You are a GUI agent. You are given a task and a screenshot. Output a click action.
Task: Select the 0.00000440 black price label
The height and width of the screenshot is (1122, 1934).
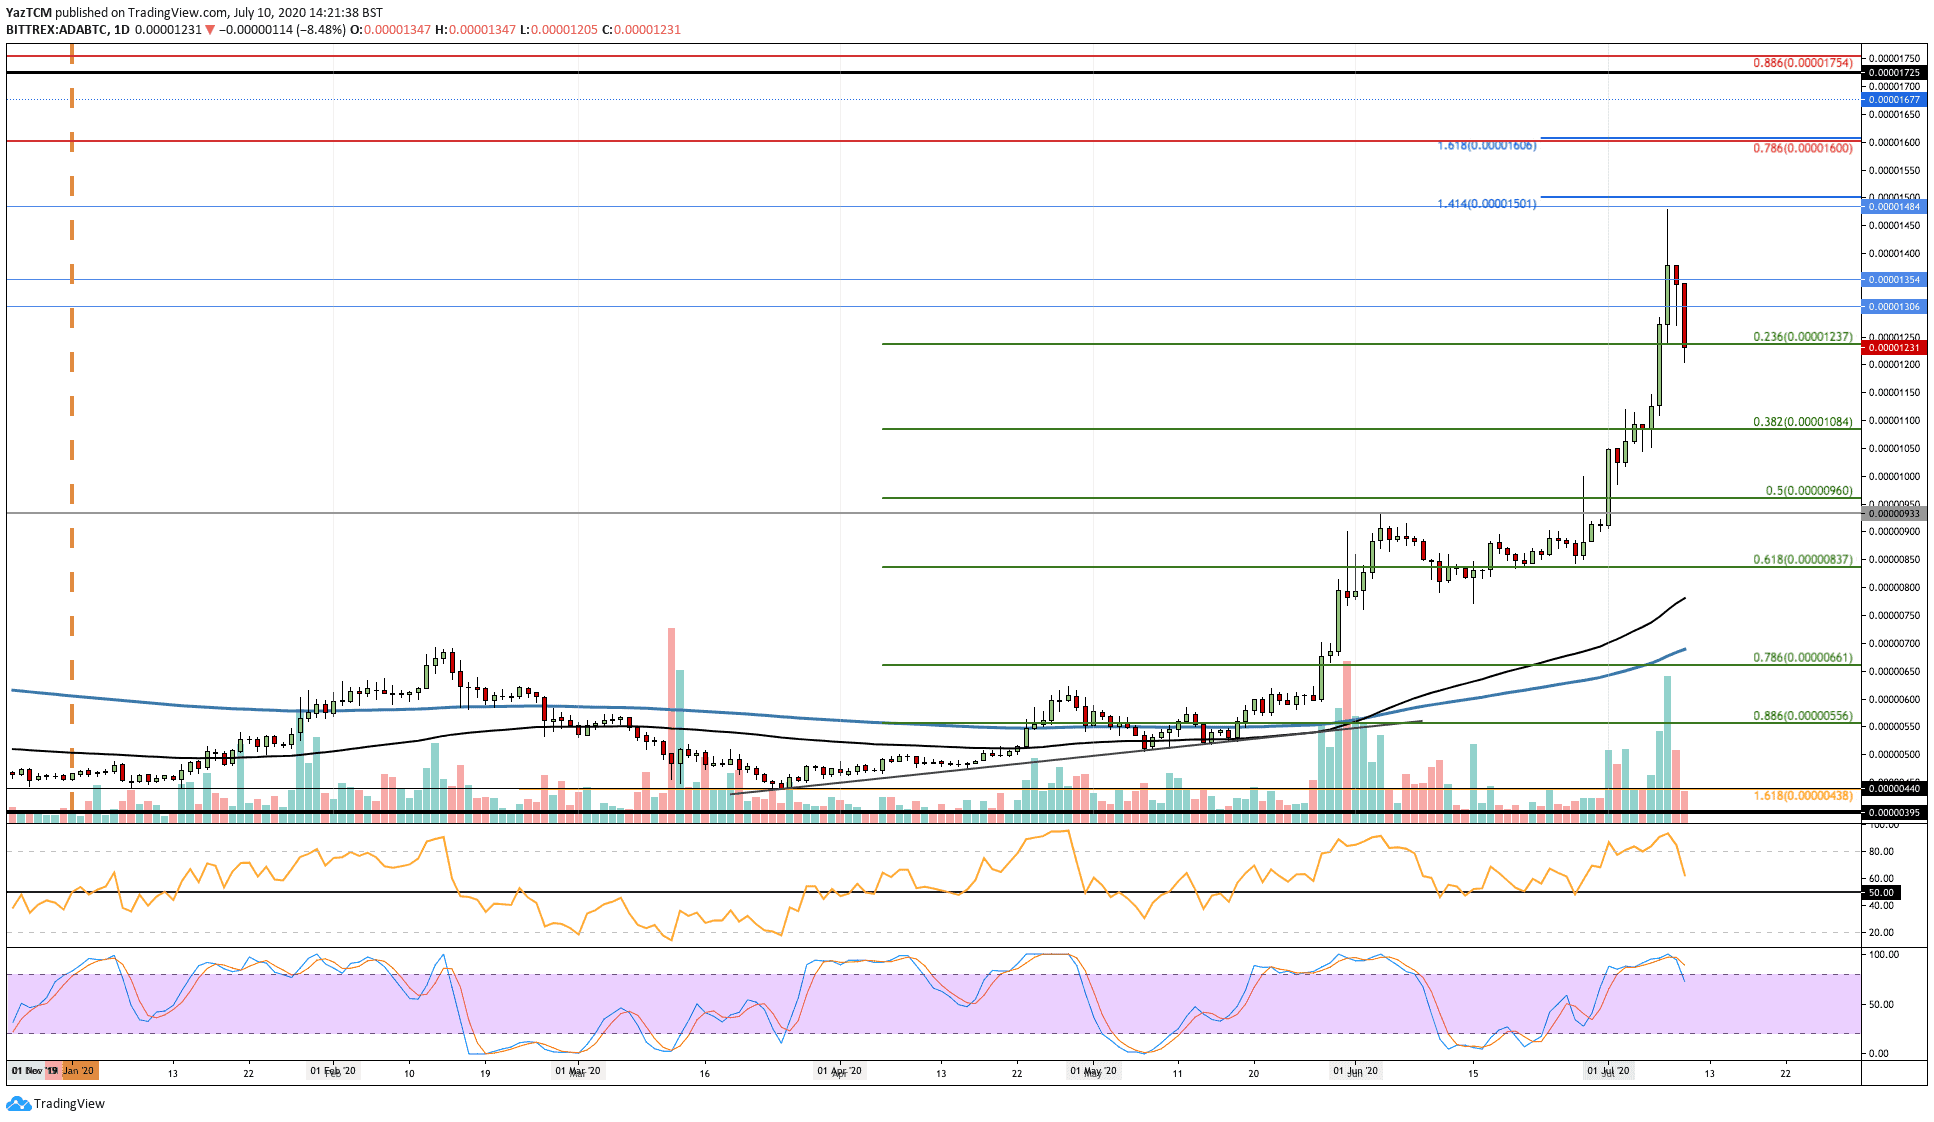1894,789
